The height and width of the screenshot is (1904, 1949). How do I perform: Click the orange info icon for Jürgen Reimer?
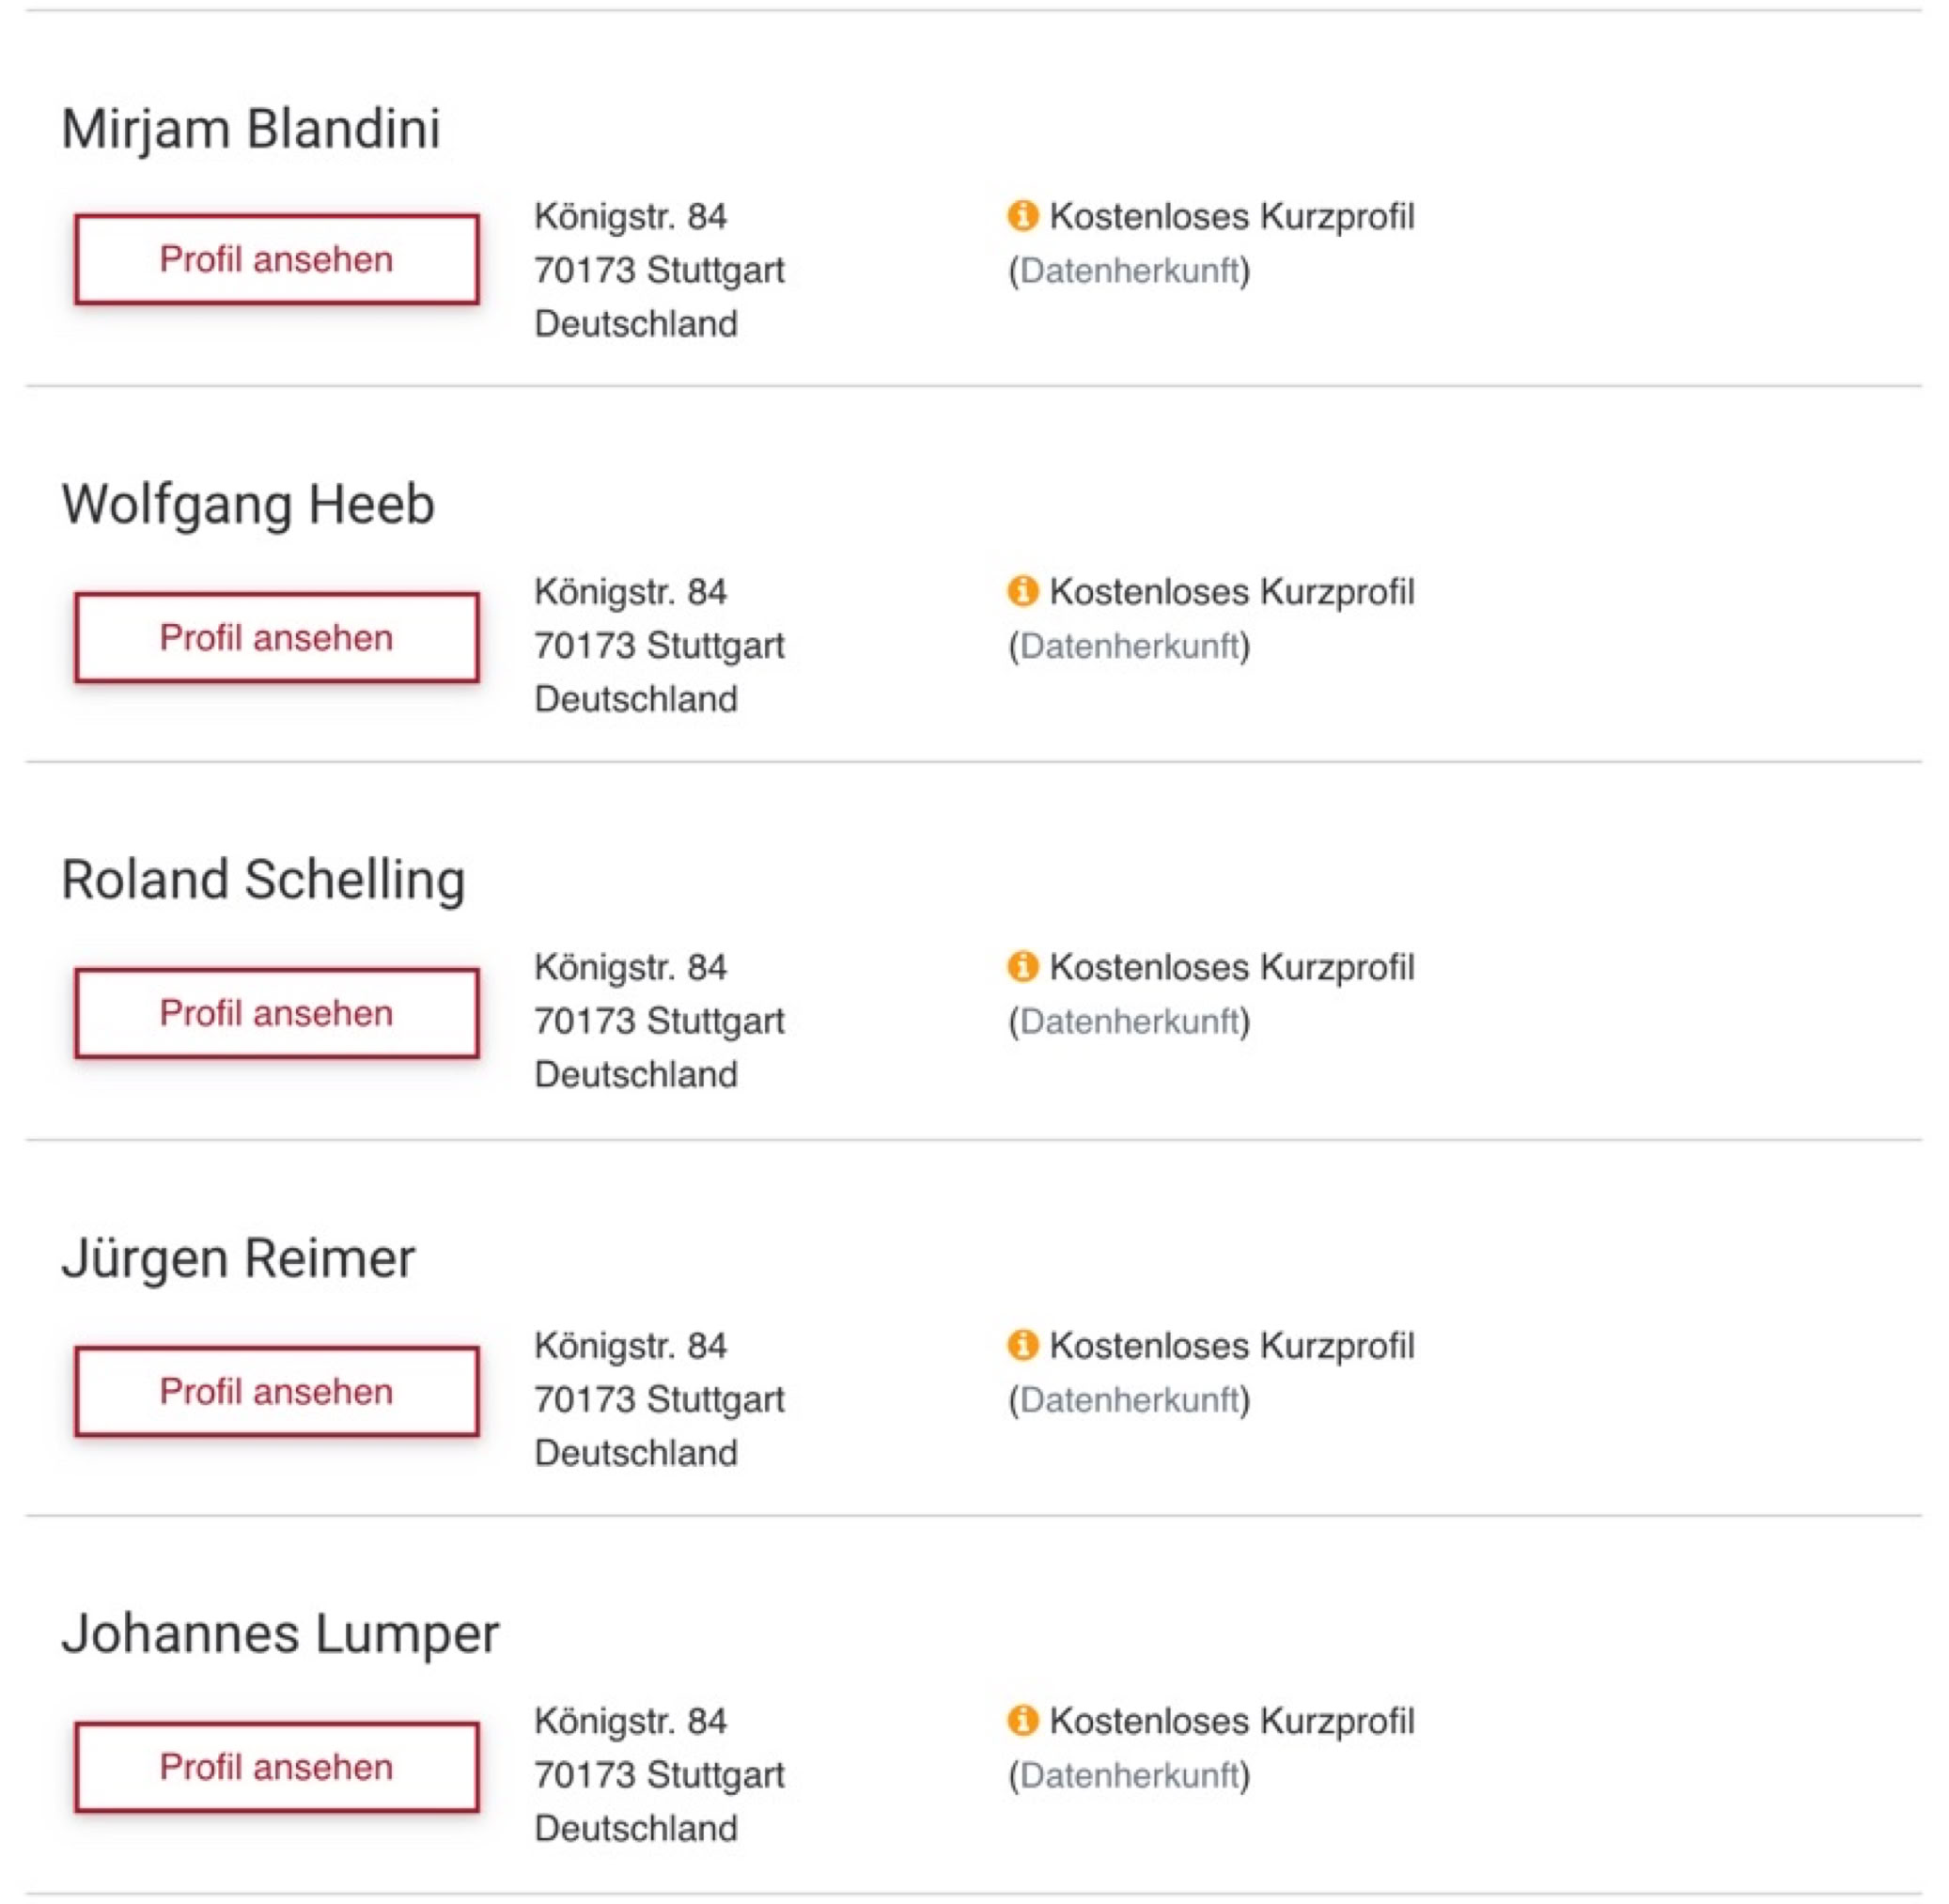tap(1022, 1344)
